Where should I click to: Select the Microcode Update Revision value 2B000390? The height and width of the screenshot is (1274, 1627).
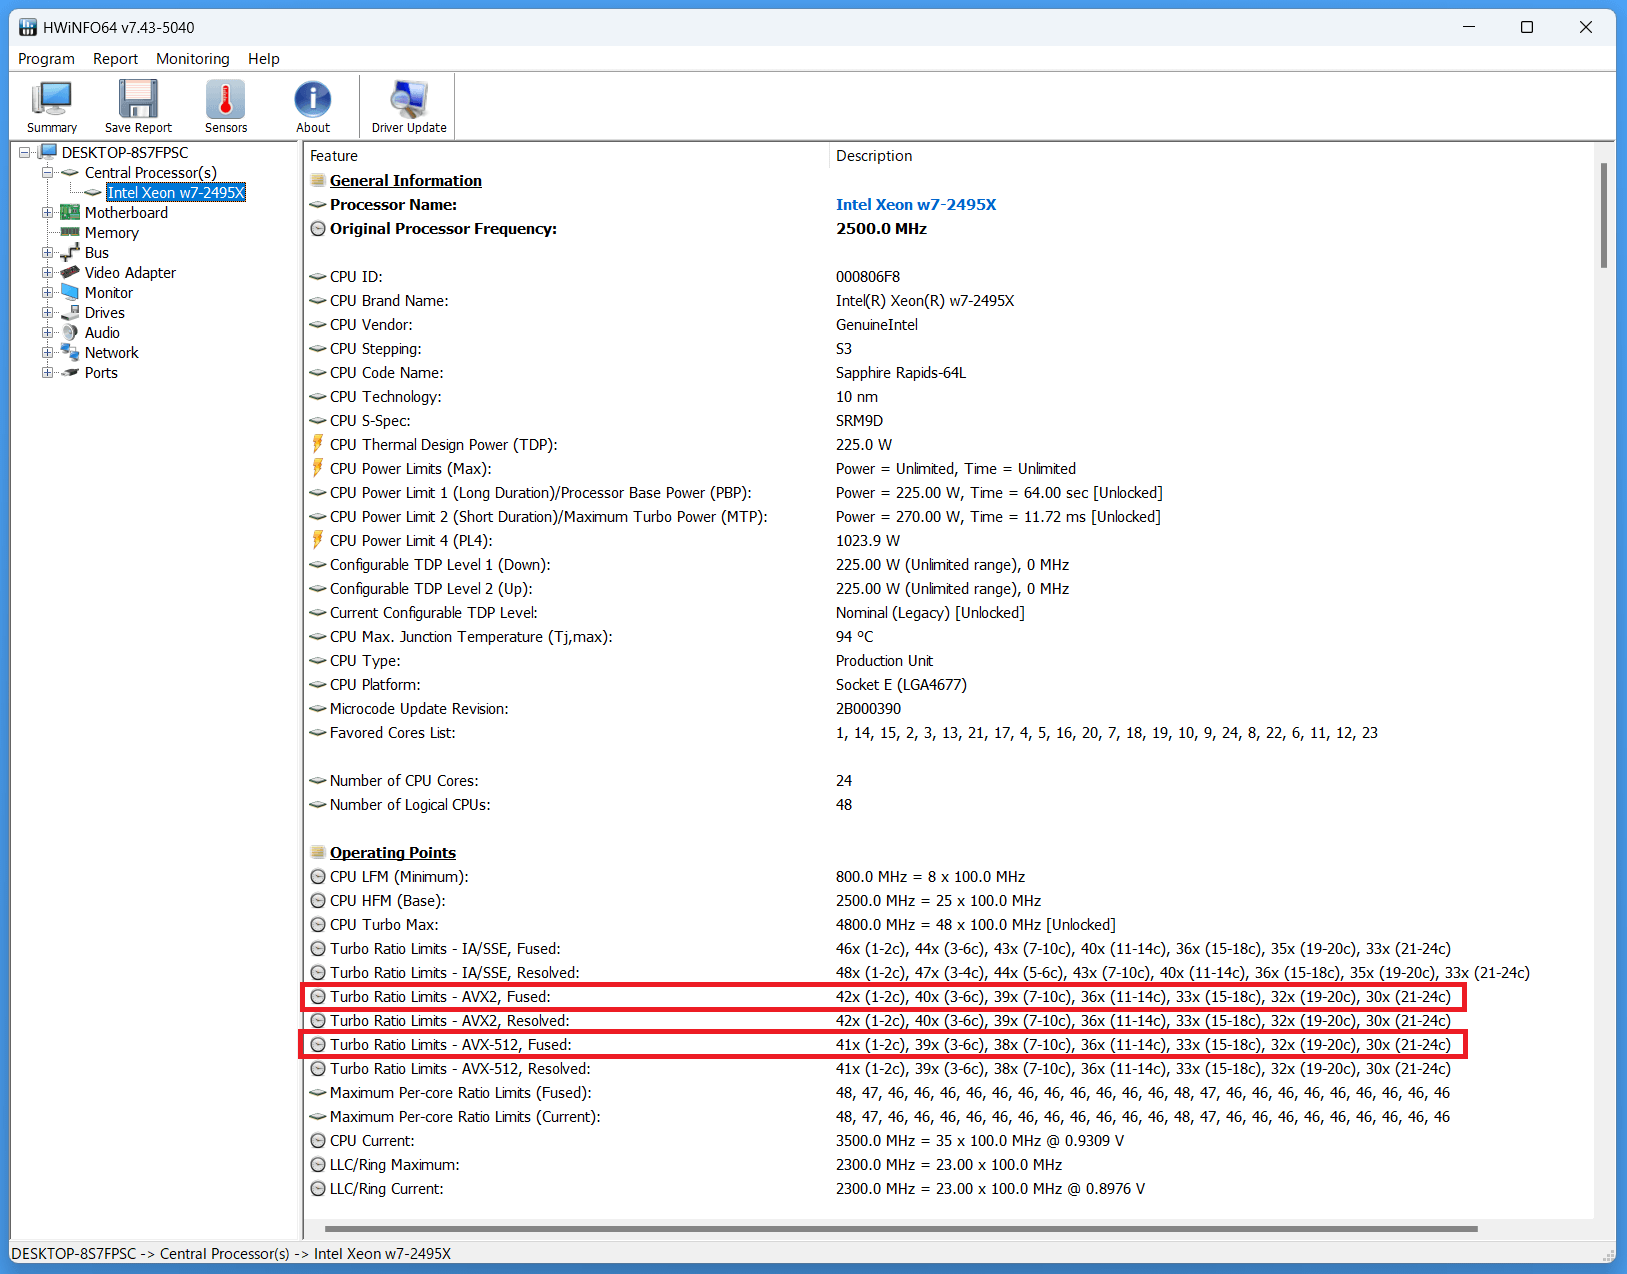click(x=868, y=708)
